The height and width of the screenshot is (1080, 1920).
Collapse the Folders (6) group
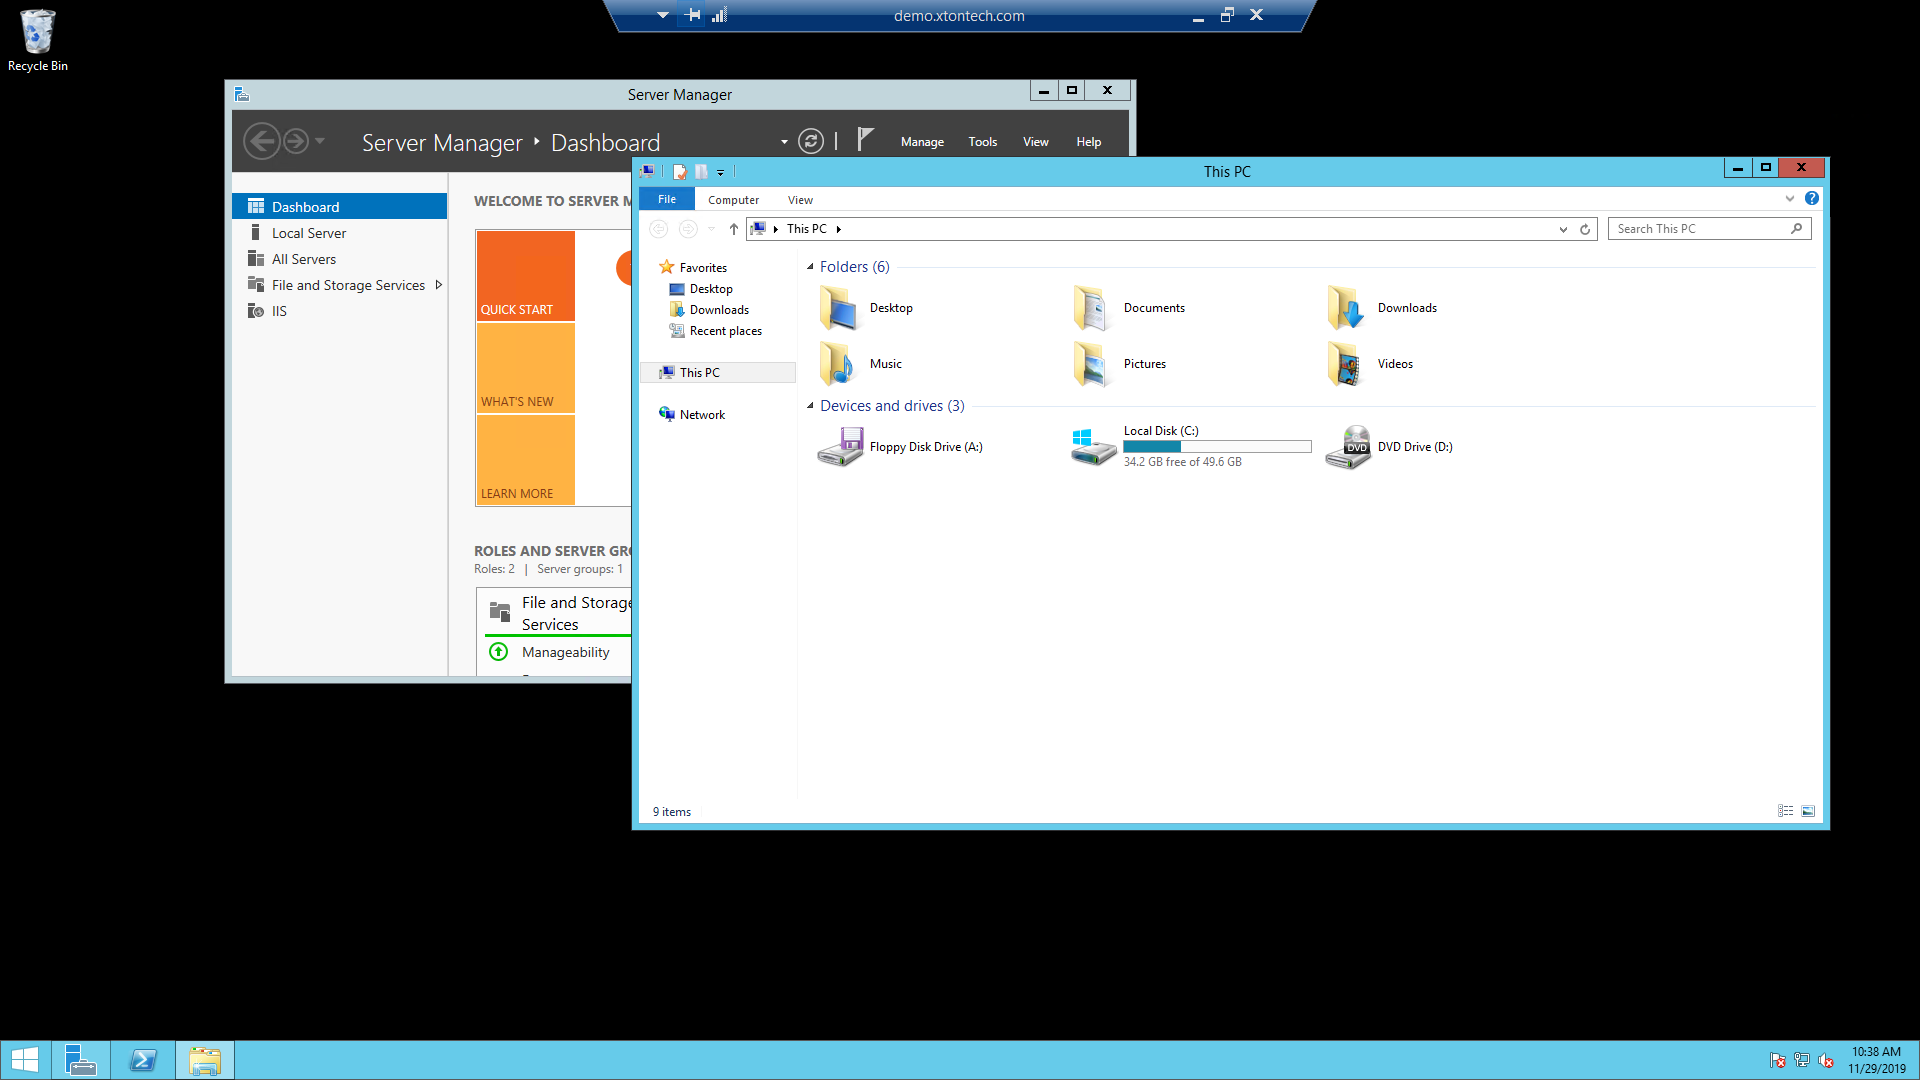coord(810,267)
